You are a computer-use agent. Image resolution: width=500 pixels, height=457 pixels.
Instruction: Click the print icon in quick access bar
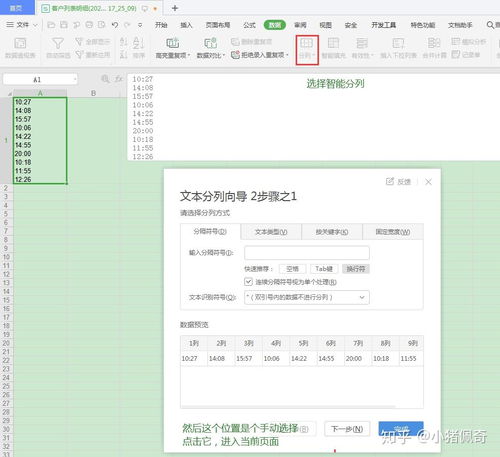tap(89, 25)
